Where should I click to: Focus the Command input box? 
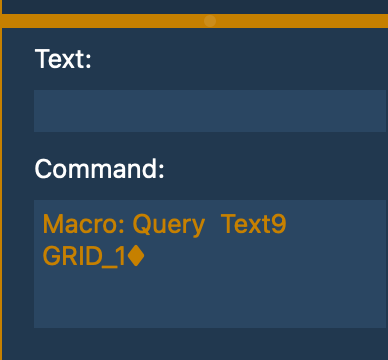click(211, 264)
